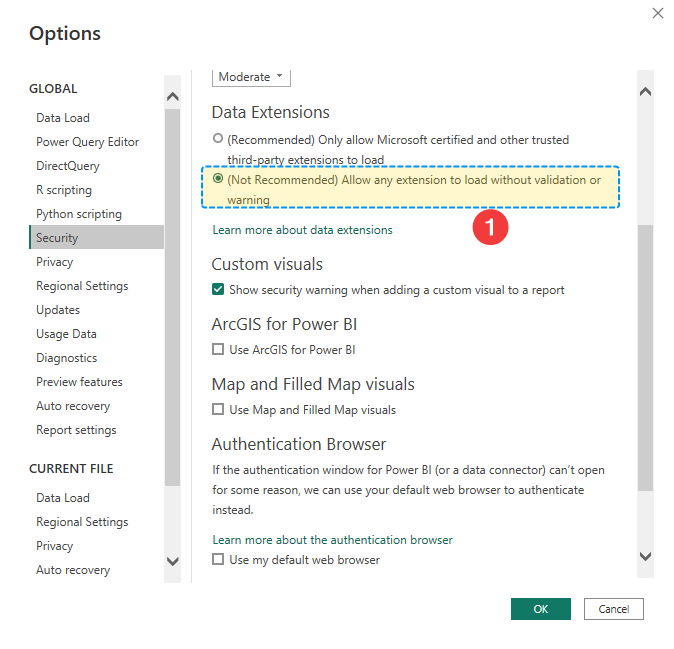674x649 pixels.
Task: Enable Use Map and Filled Map visuals
Action: (x=218, y=410)
